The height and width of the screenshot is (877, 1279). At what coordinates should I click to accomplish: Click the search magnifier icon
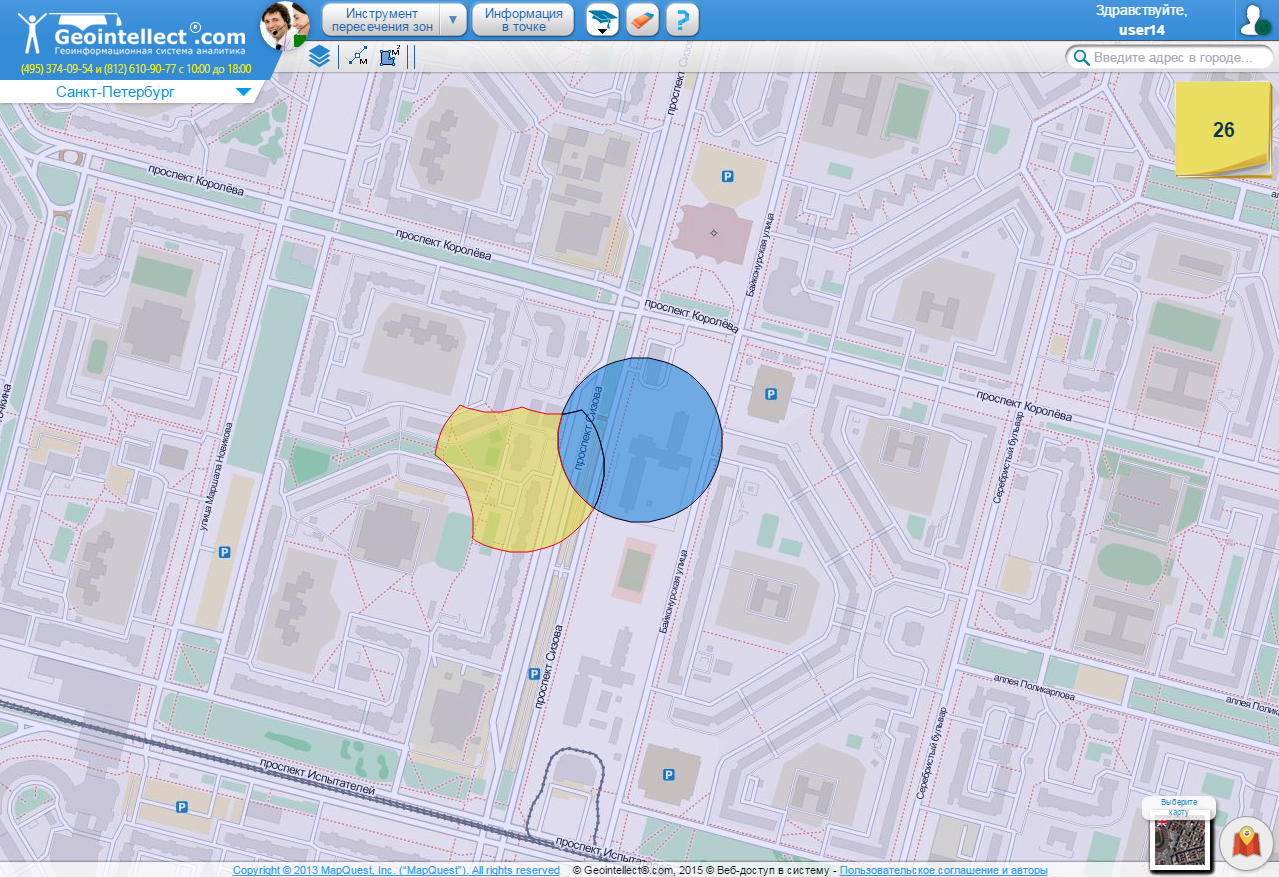point(1081,57)
